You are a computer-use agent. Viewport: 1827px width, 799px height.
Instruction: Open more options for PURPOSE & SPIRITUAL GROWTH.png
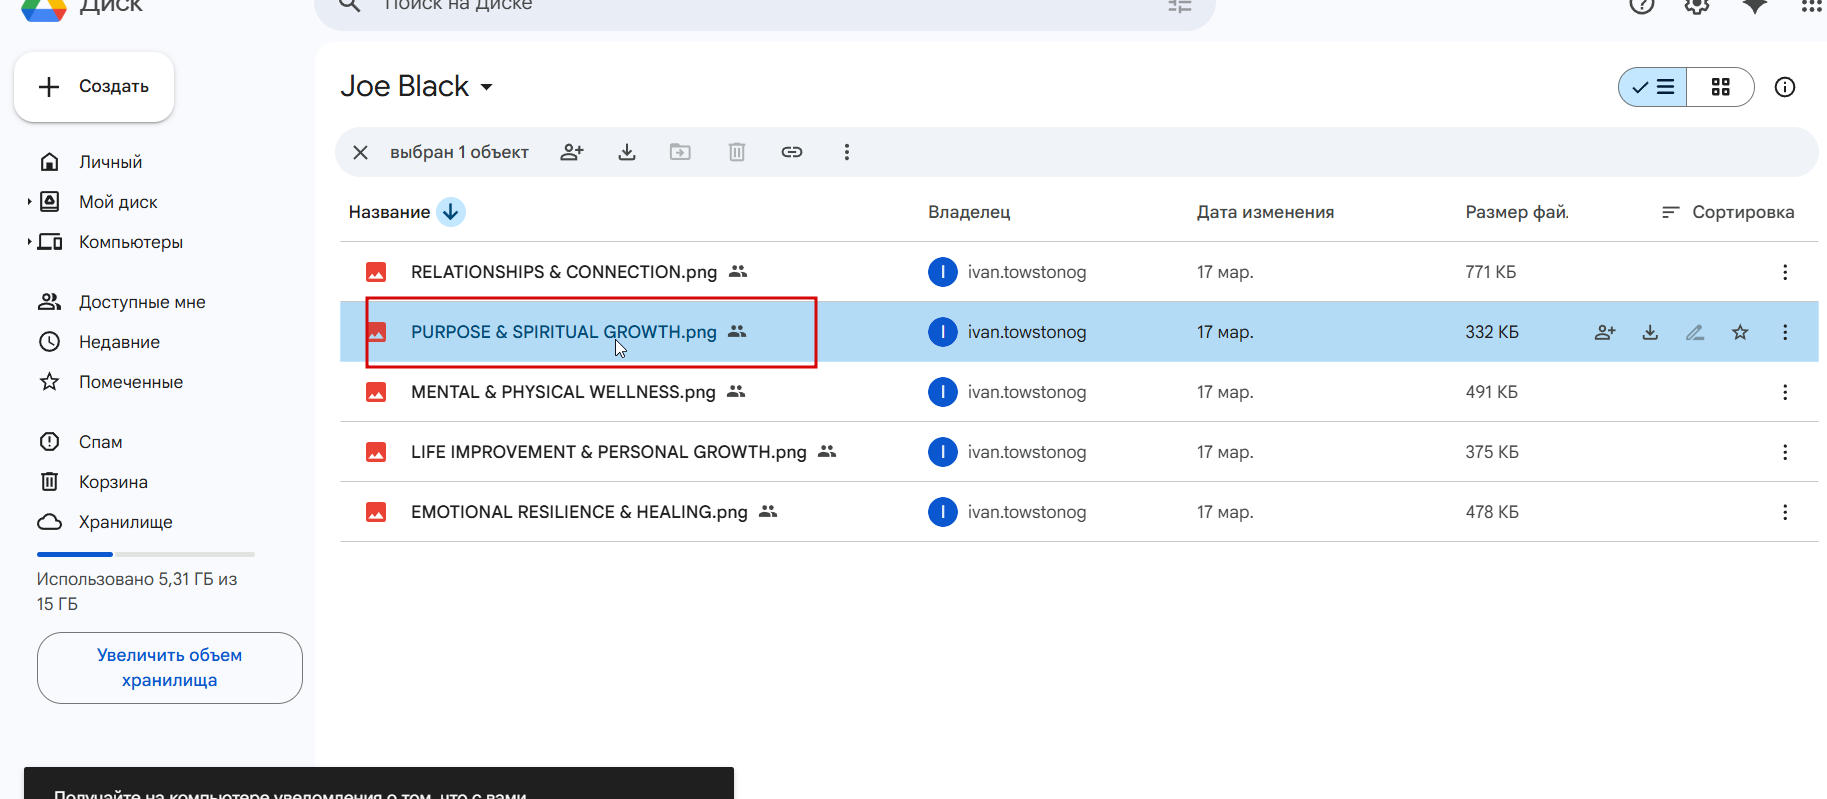tap(1785, 332)
